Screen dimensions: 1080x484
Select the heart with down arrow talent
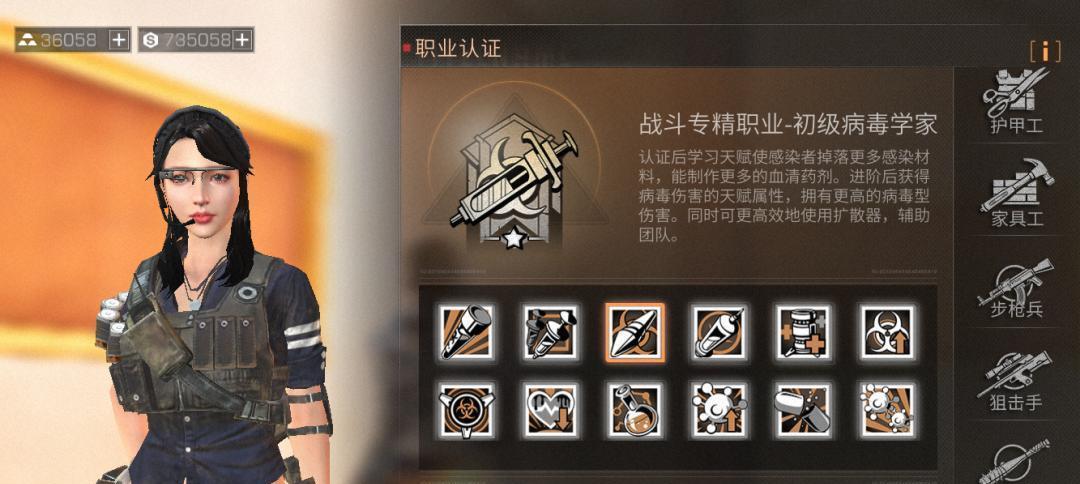(x=550, y=410)
